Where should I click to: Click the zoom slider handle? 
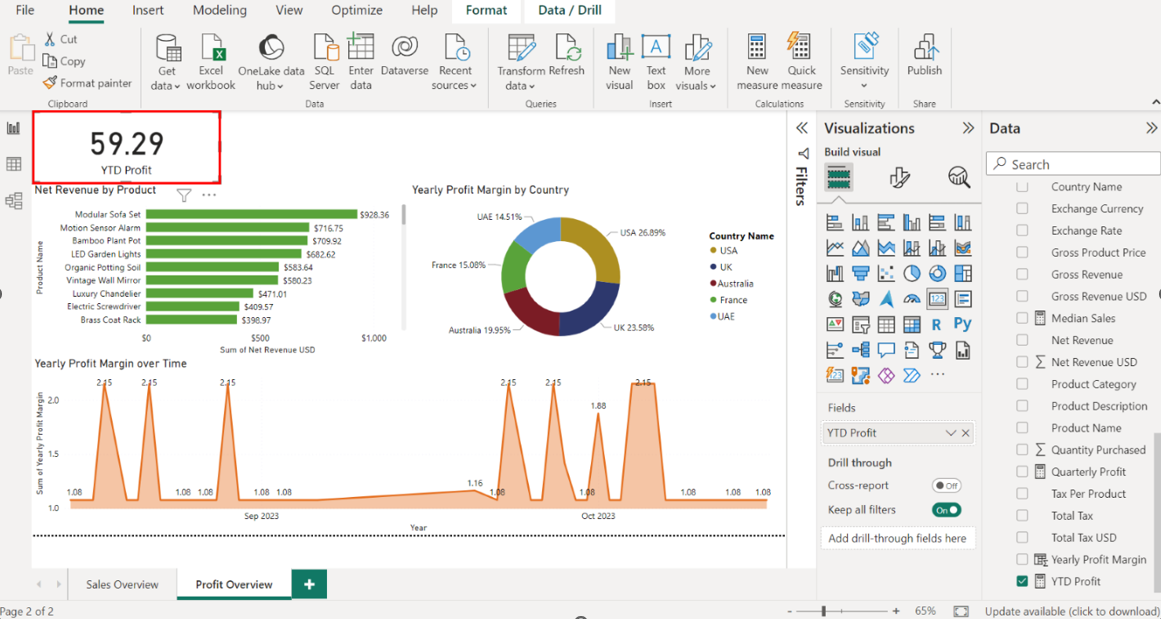click(x=824, y=611)
